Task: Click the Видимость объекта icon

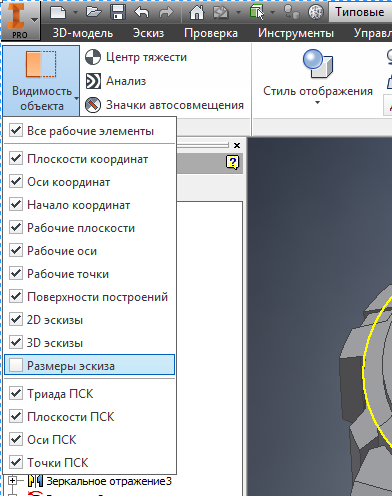Action: point(41,64)
